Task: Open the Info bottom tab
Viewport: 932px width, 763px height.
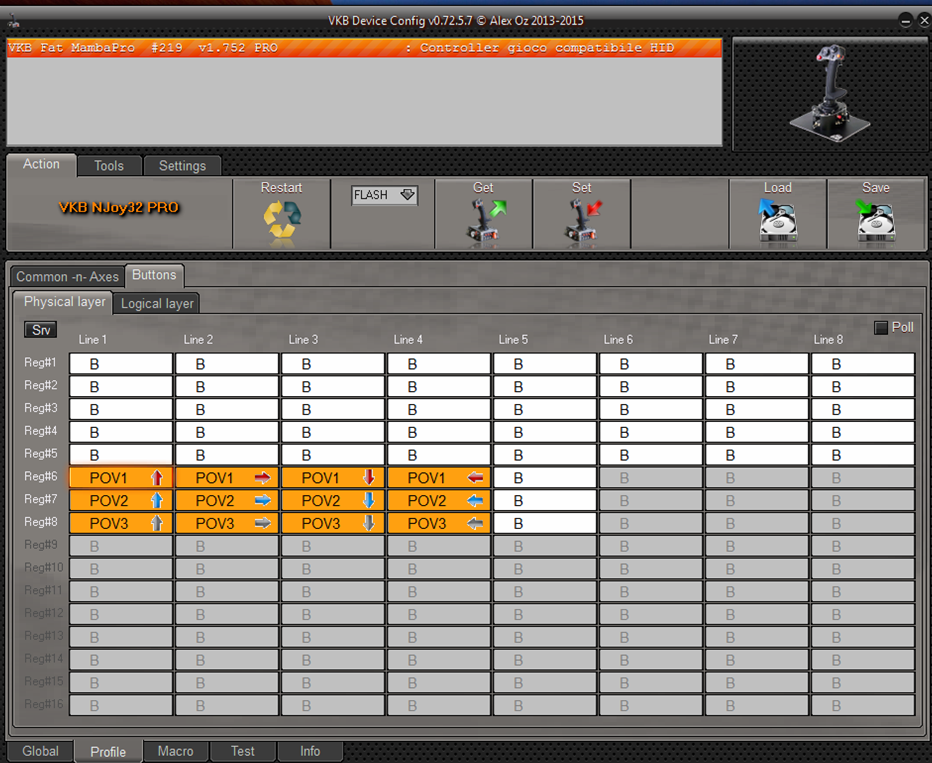Action: pos(310,751)
